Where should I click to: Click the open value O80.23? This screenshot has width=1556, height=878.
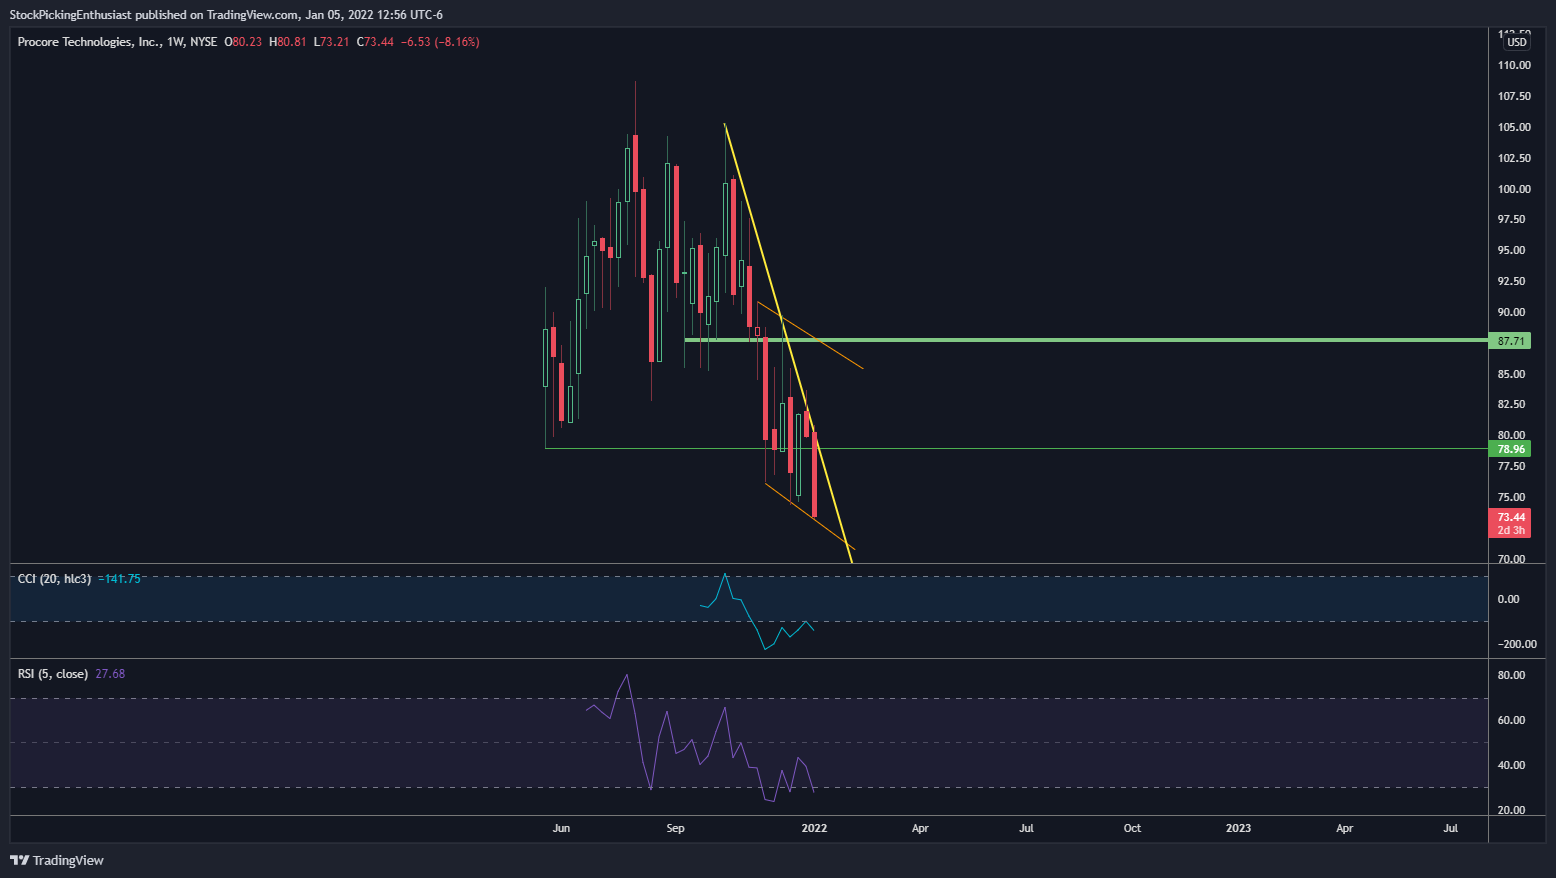pos(243,42)
